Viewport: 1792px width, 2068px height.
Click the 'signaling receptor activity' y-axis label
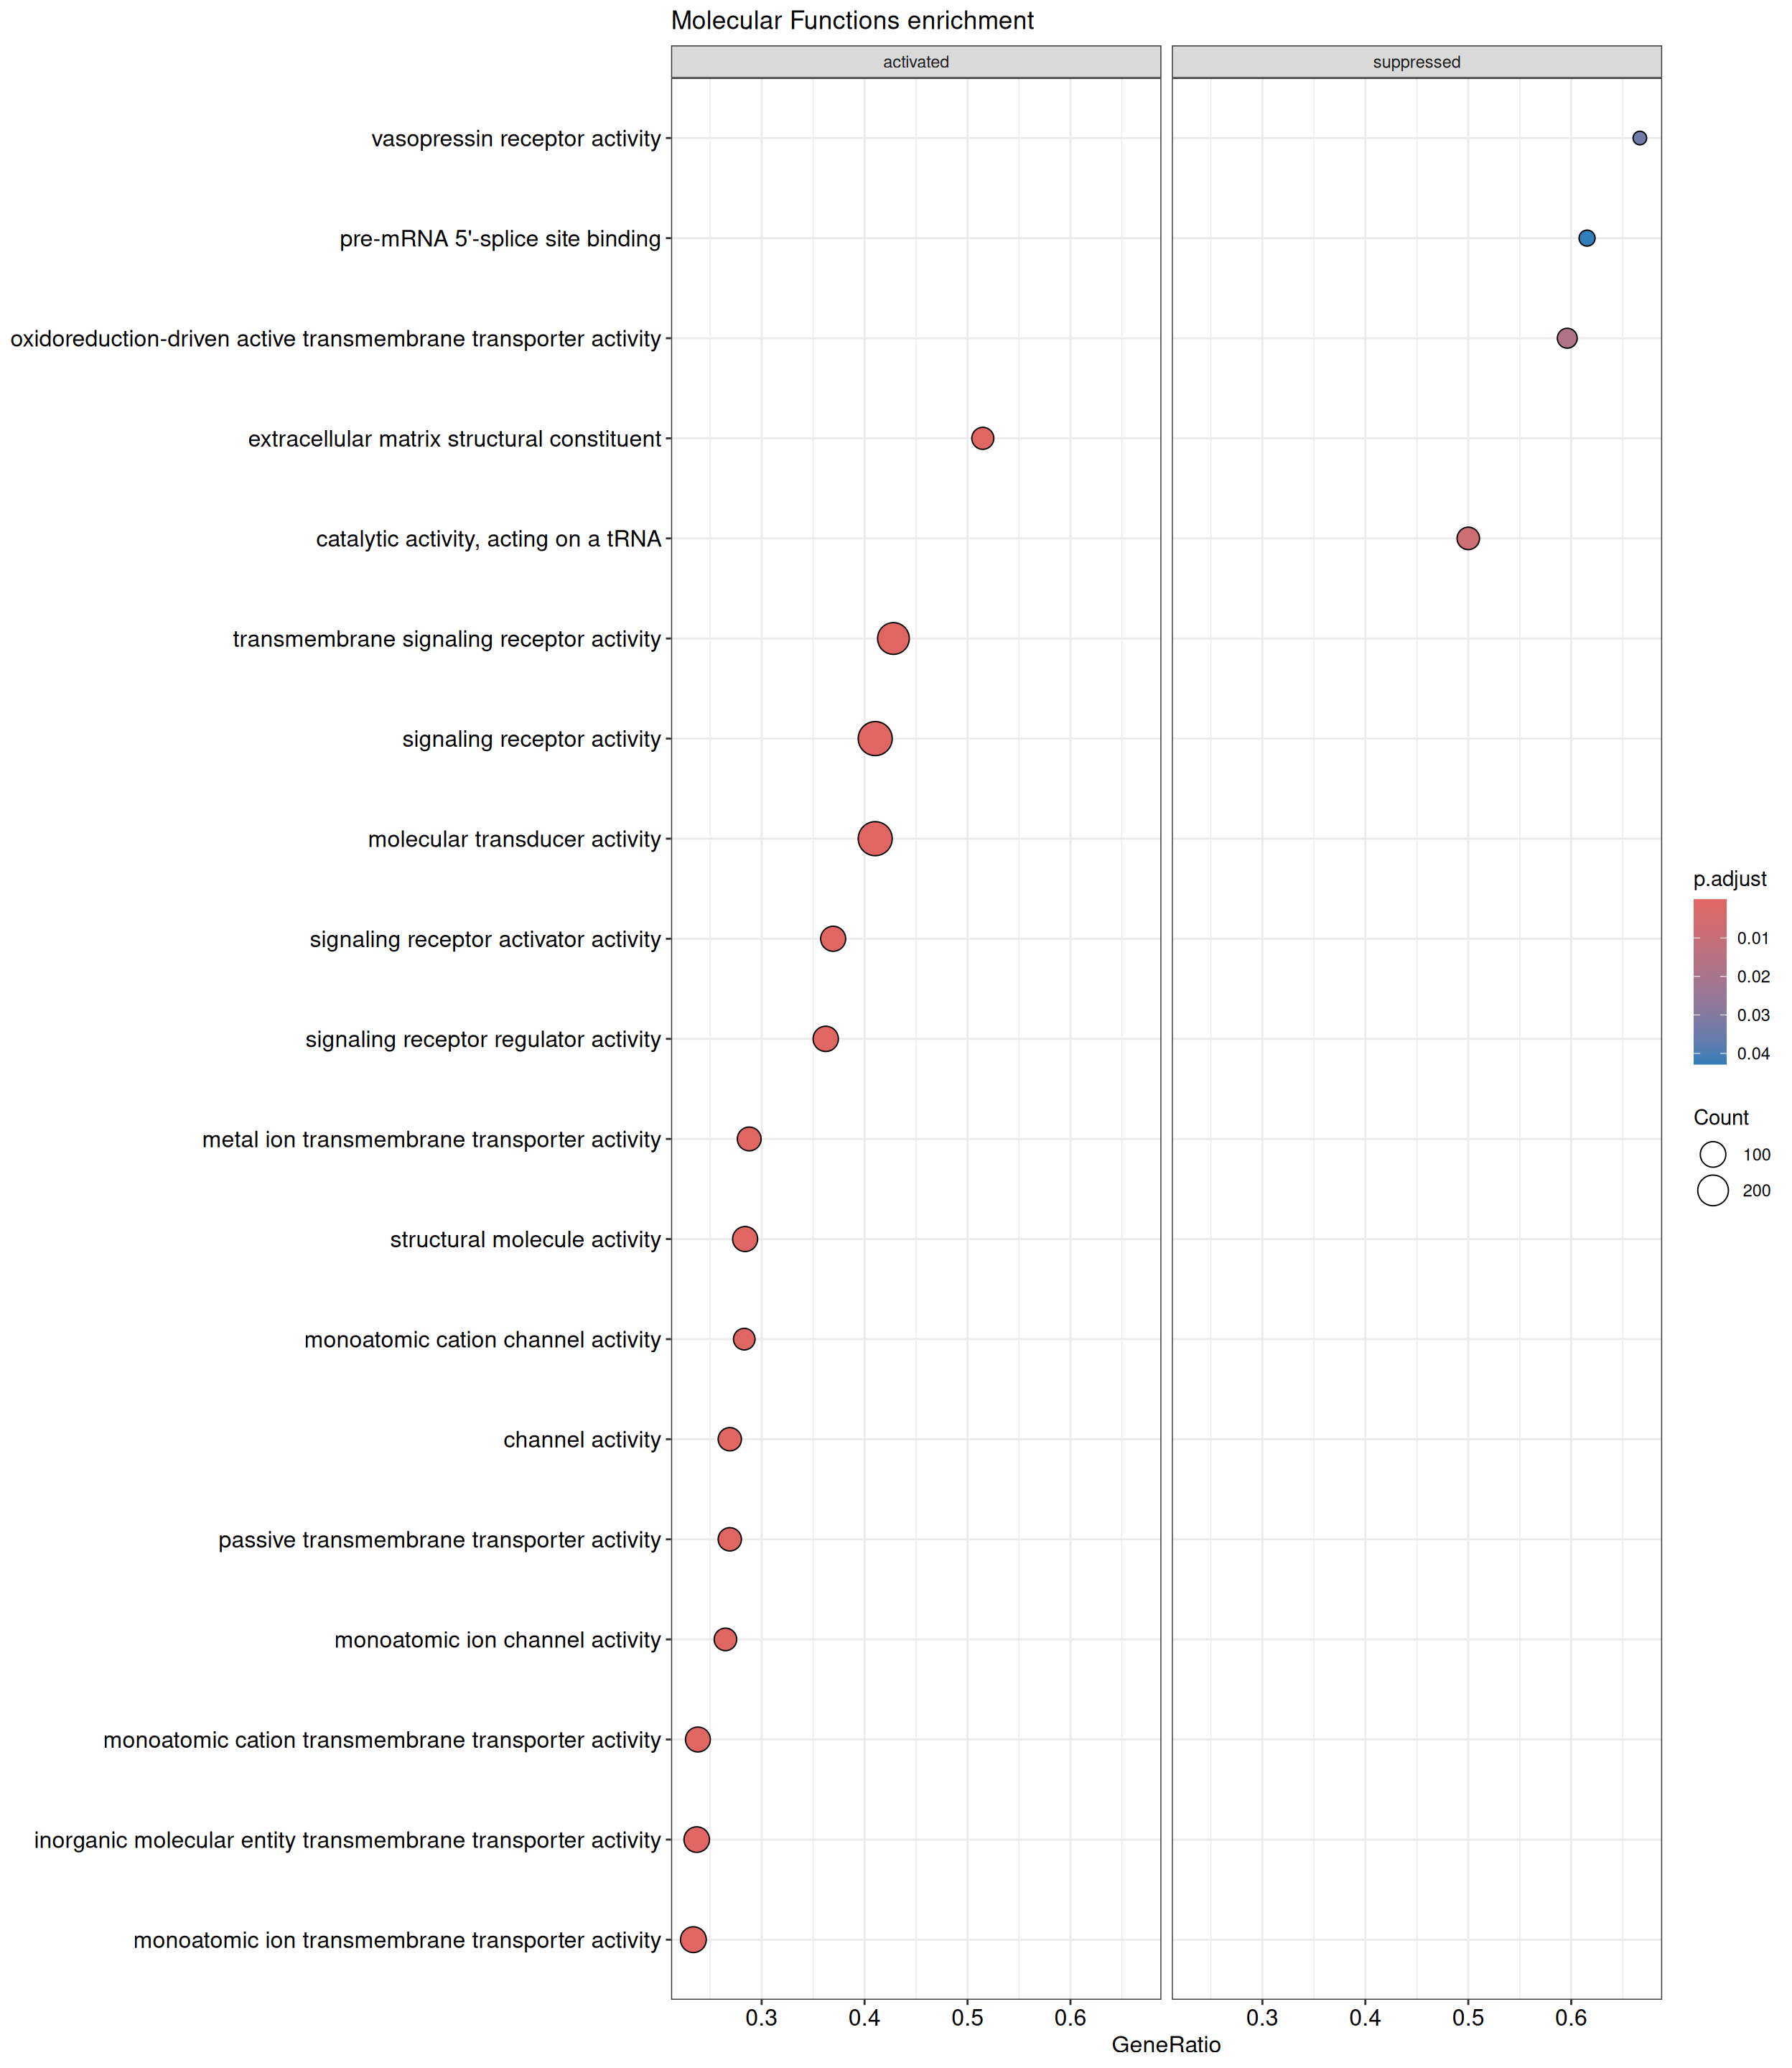click(x=531, y=739)
